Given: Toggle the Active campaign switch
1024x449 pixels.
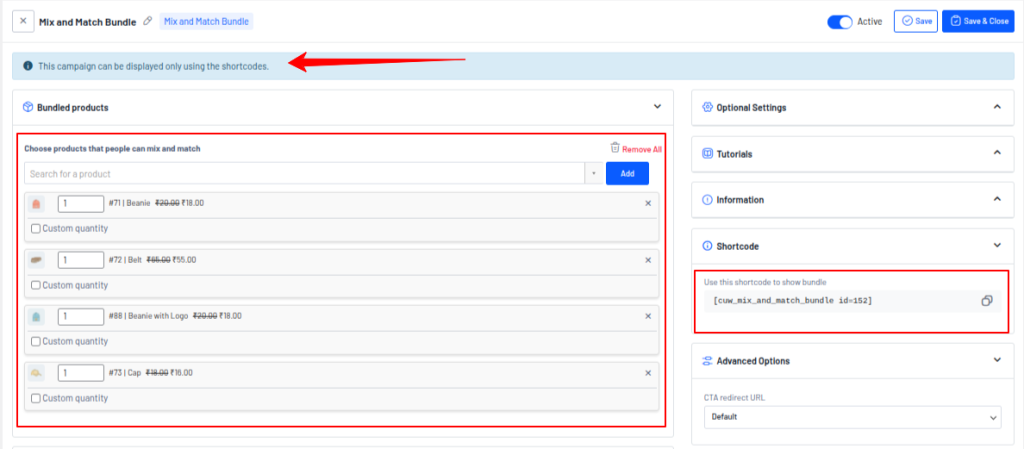Looking at the screenshot, I should [x=839, y=21].
